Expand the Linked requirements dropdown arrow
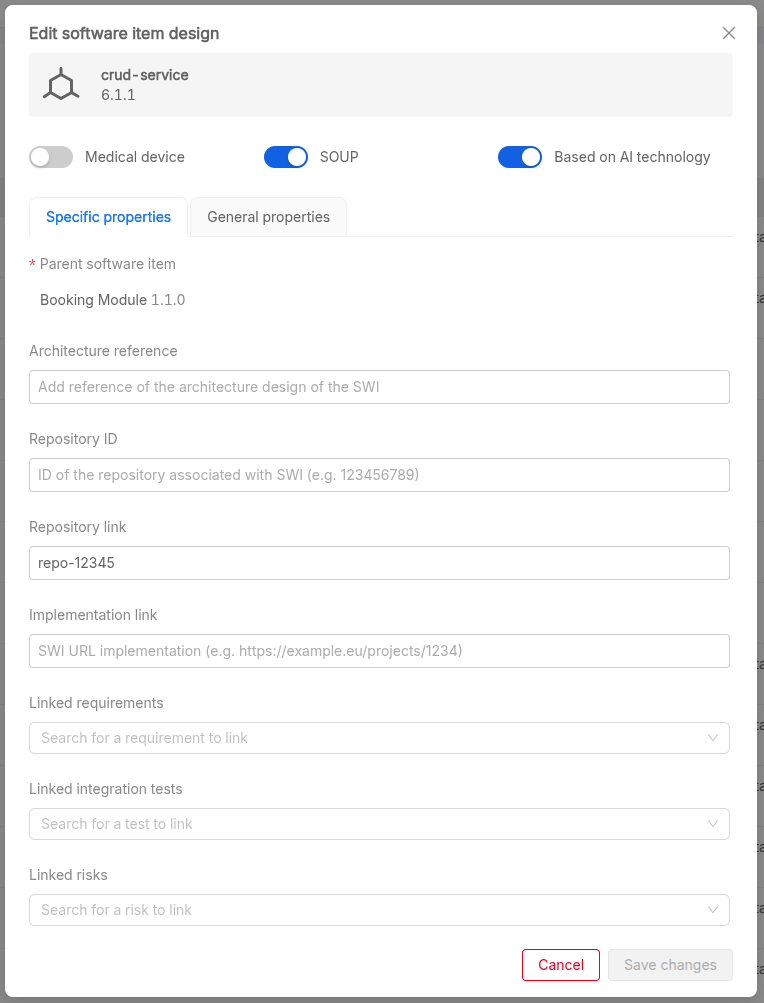The width and height of the screenshot is (764, 1003). 713,738
